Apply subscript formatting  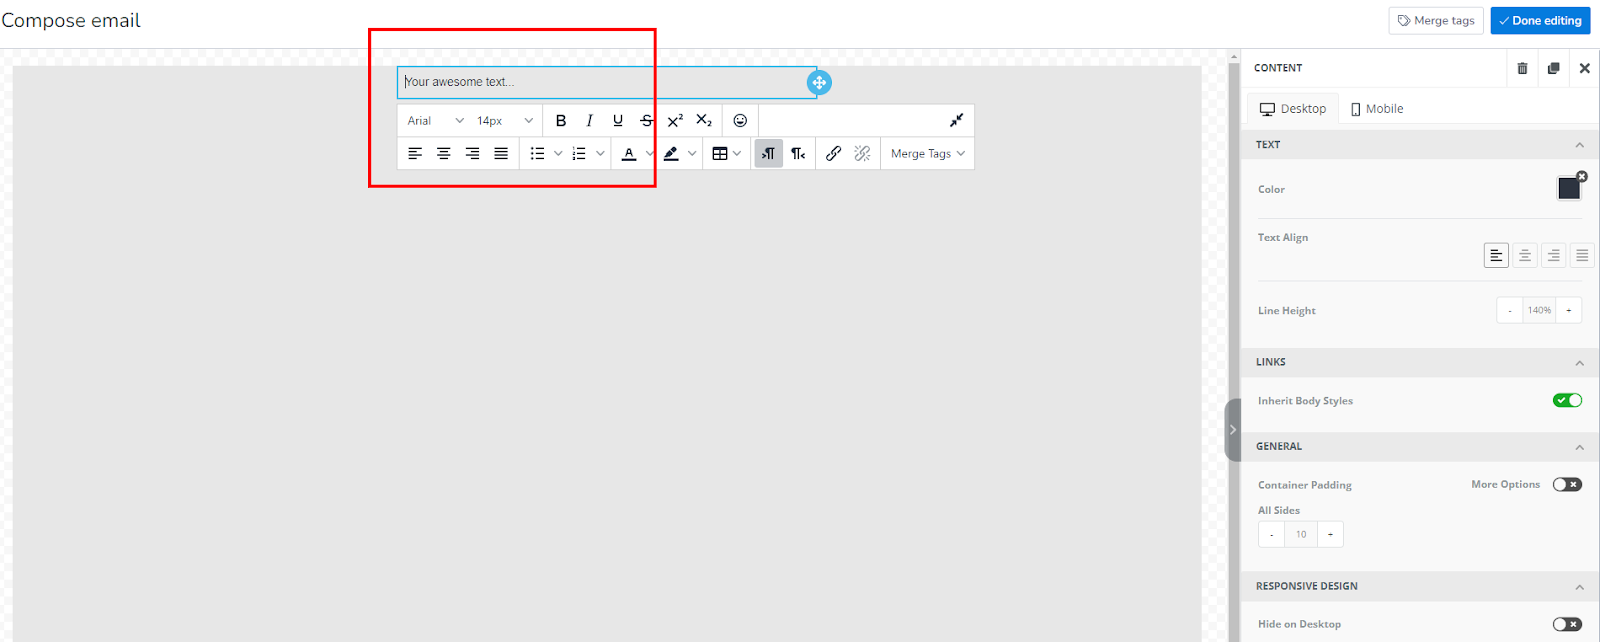click(704, 121)
